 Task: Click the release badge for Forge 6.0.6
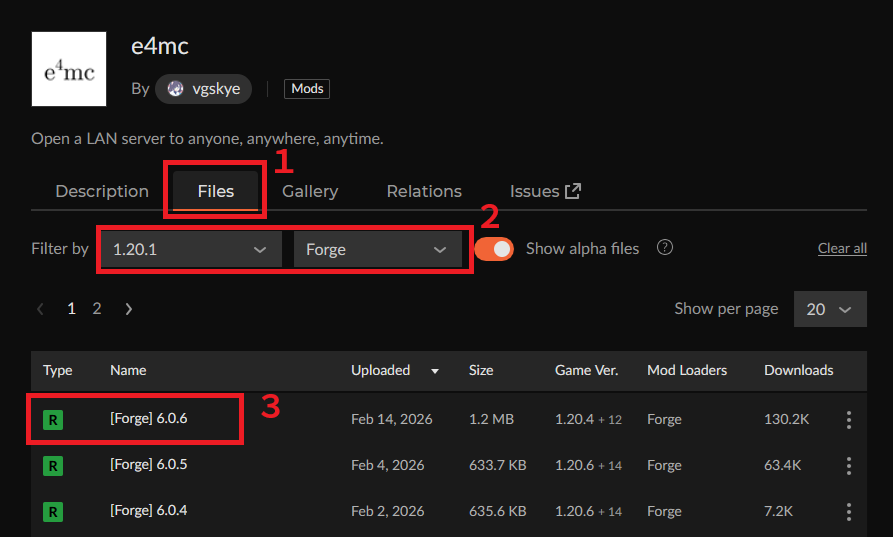coord(53,420)
